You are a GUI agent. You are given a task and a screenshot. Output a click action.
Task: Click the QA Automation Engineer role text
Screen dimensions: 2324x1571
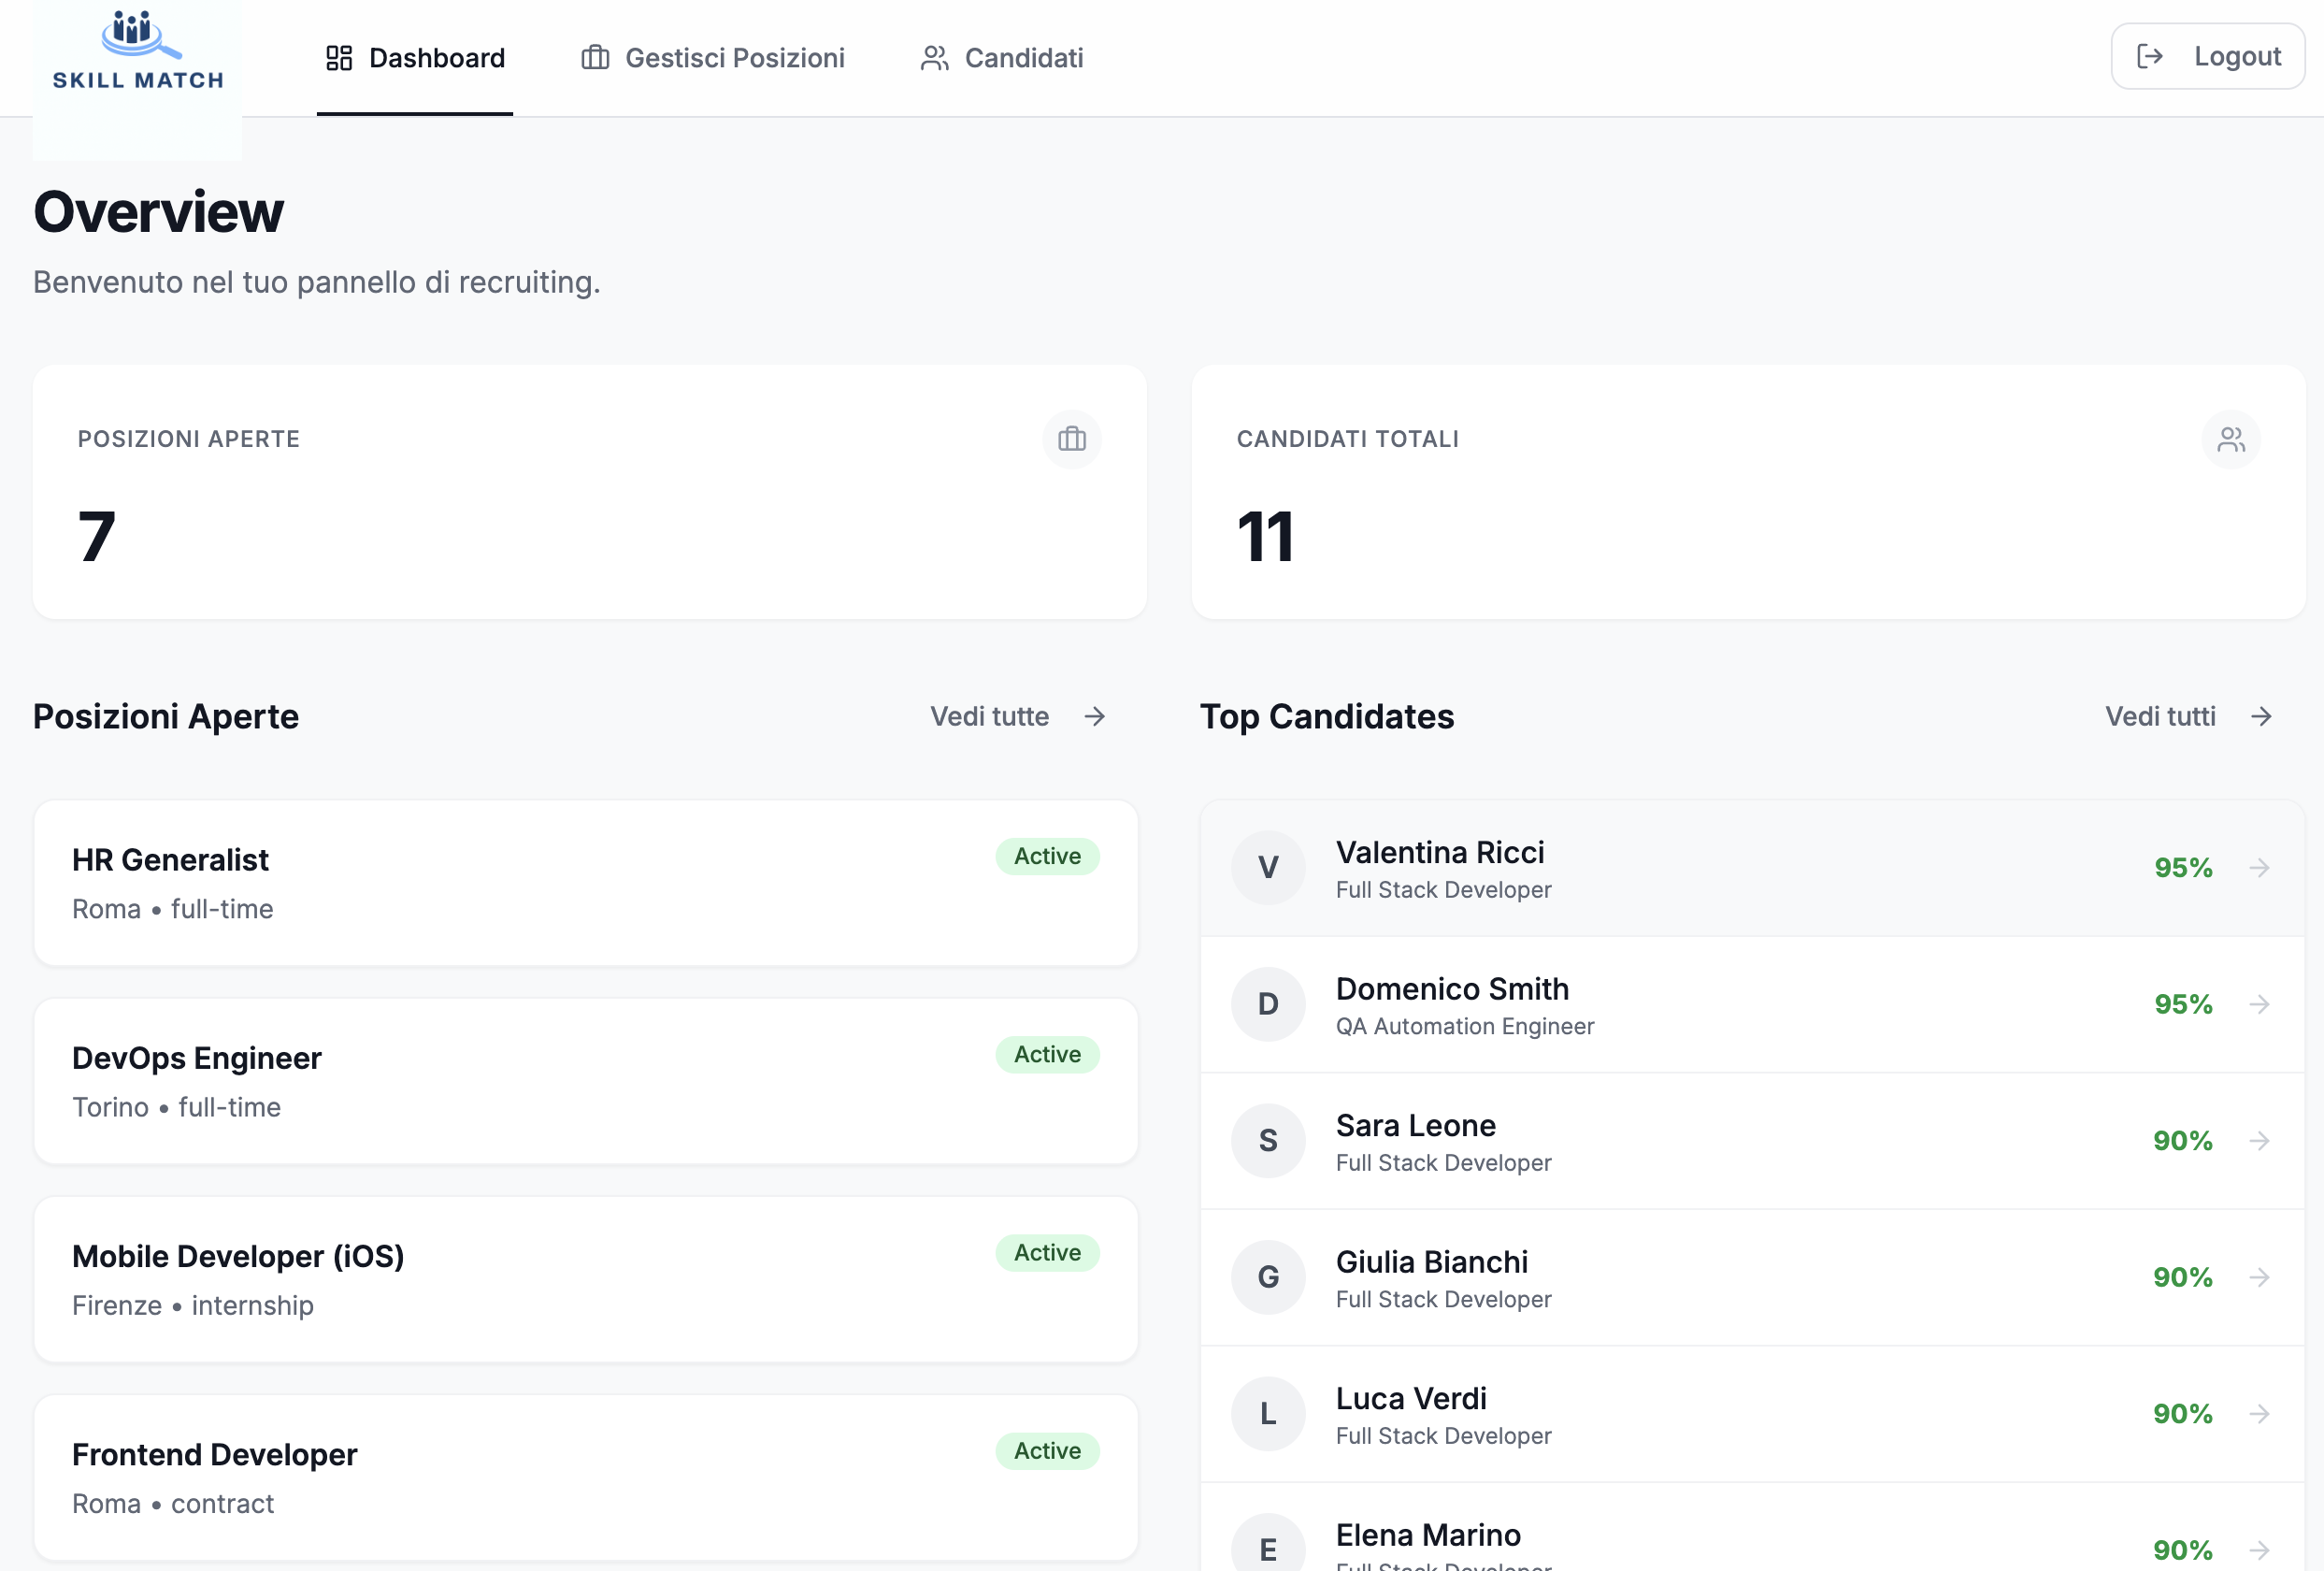click(x=1464, y=1026)
